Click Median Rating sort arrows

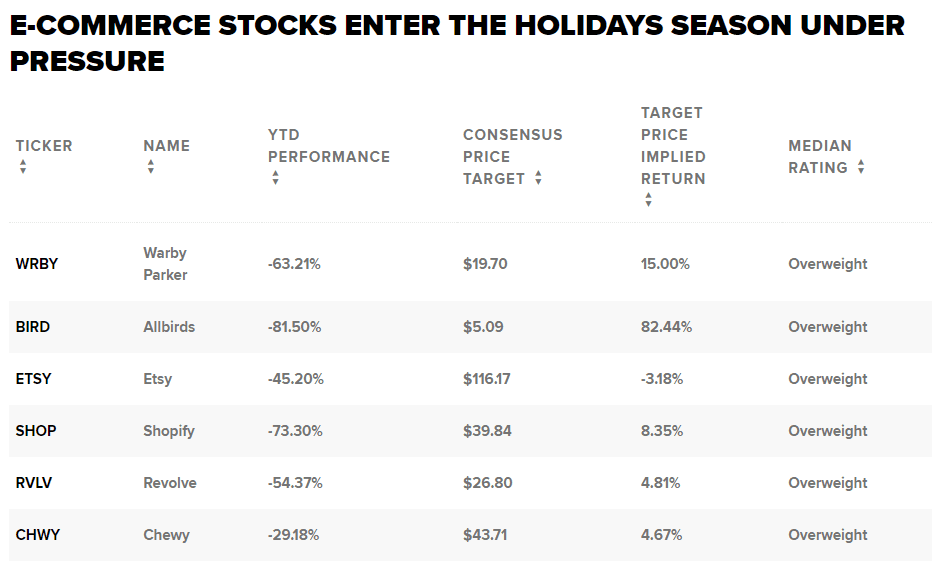(861, 167)
